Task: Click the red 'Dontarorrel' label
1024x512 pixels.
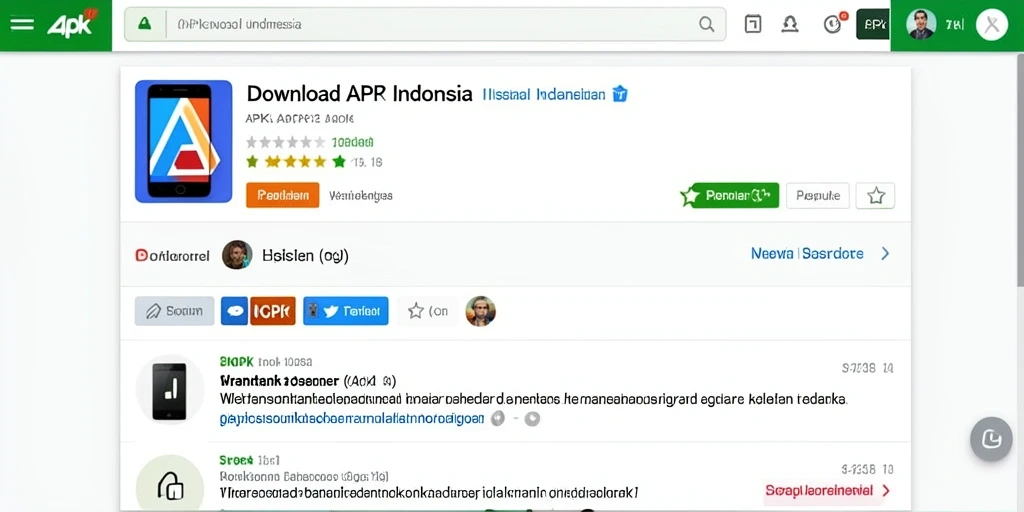Action: point(172,255)
